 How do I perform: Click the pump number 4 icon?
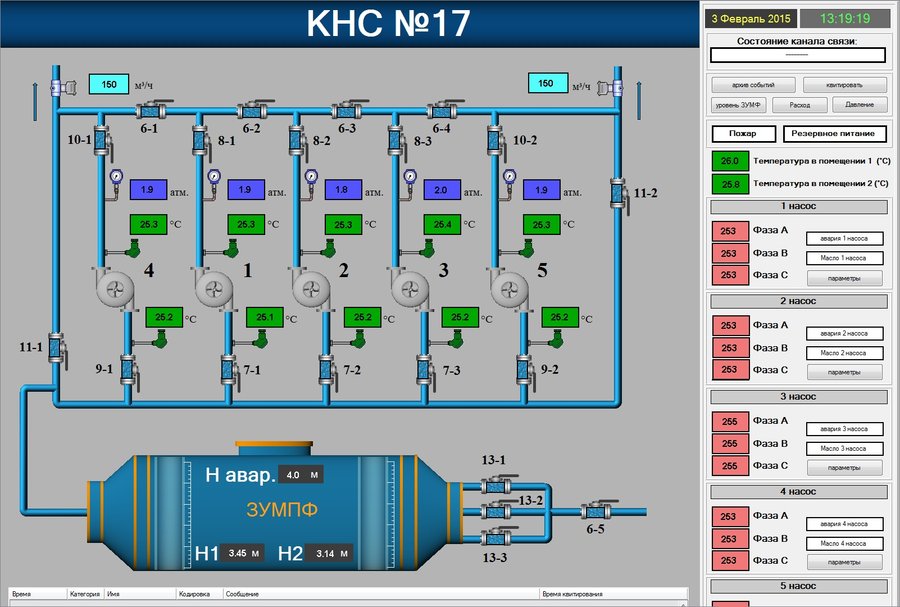pos(117,290)
